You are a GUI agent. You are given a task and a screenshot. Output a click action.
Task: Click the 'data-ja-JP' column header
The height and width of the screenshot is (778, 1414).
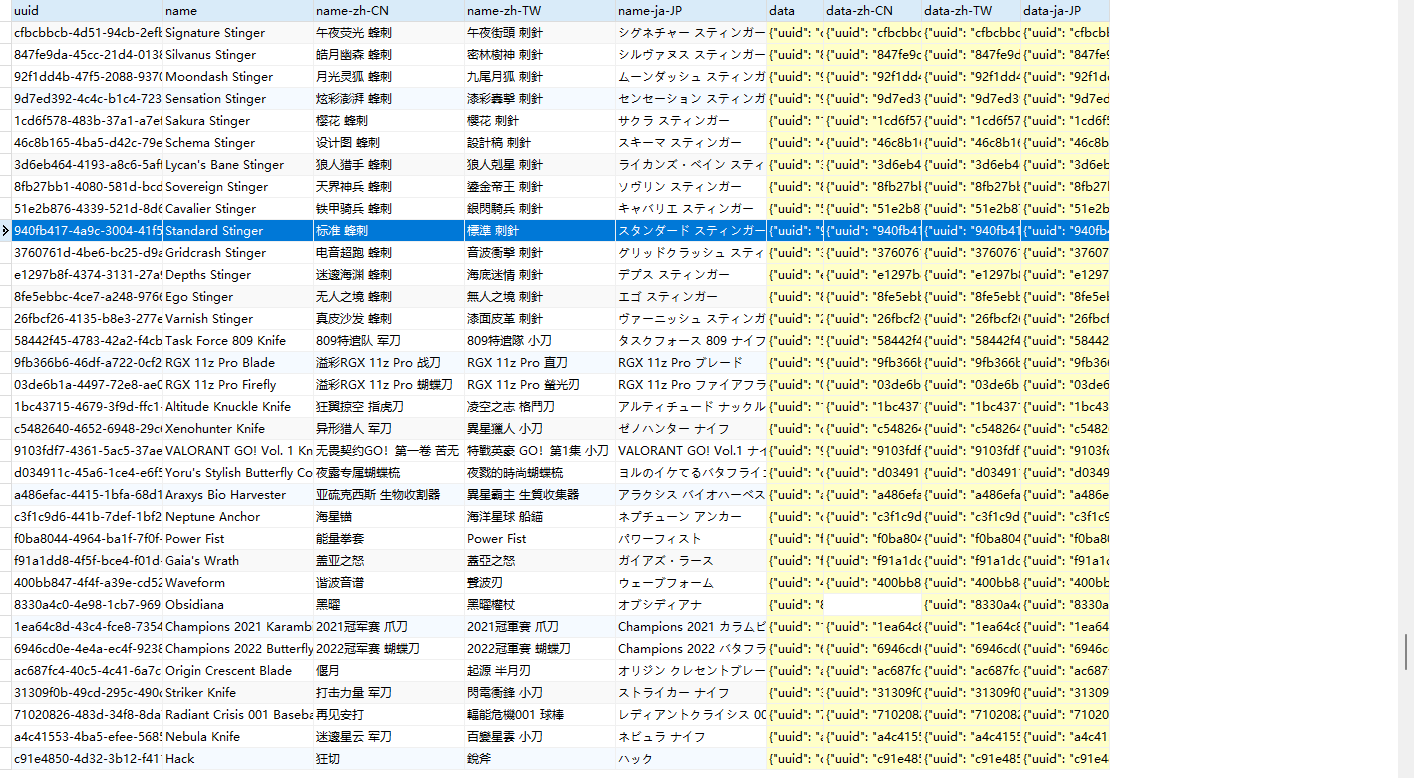(x=1064, y=11)
